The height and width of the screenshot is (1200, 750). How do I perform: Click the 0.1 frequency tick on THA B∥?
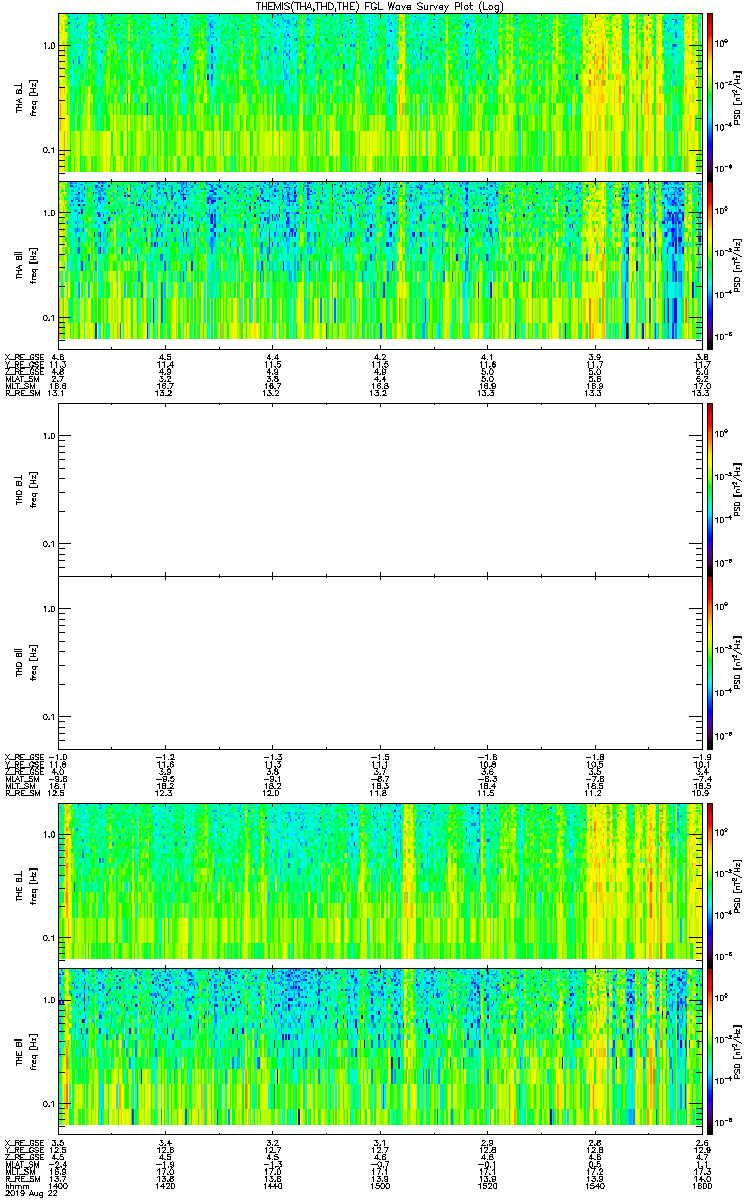click(48, 318)
